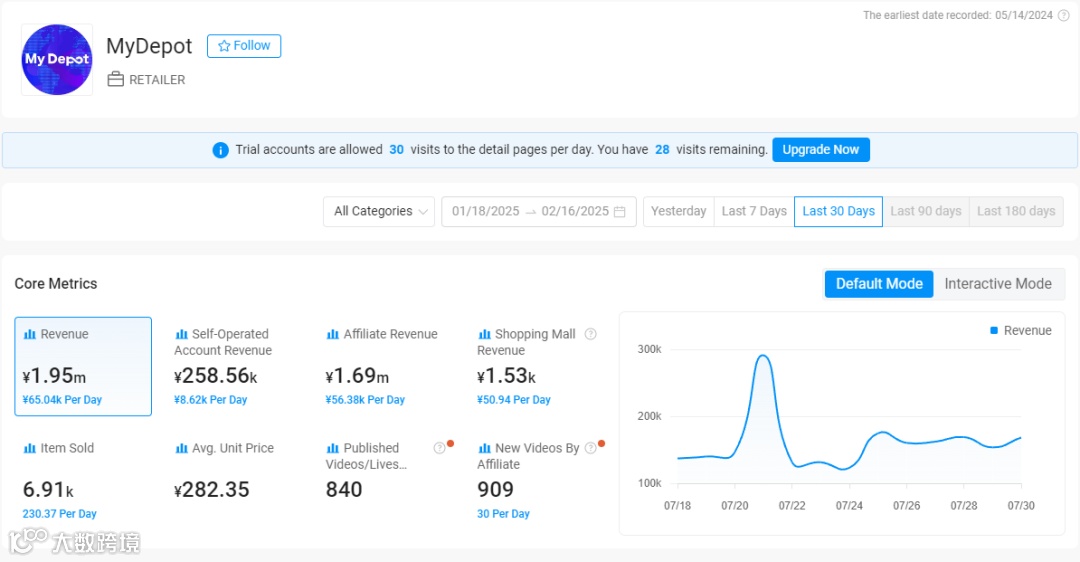Image resolution: width=1080 pixels, height=562 pixels.
Task: Open the All Categories dropdown
Action: click(379, 211)
